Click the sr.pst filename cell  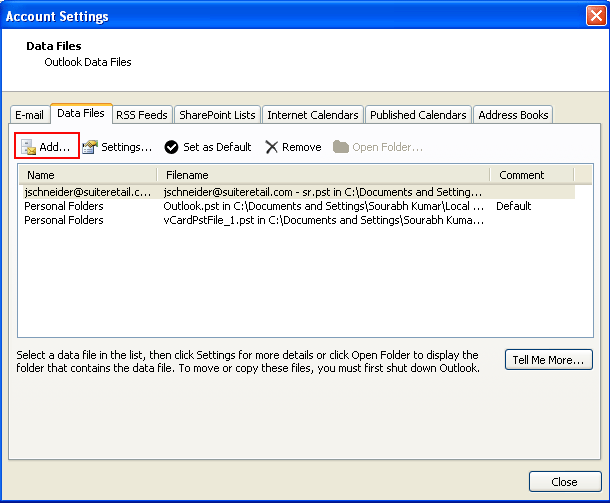click(323, 192)
